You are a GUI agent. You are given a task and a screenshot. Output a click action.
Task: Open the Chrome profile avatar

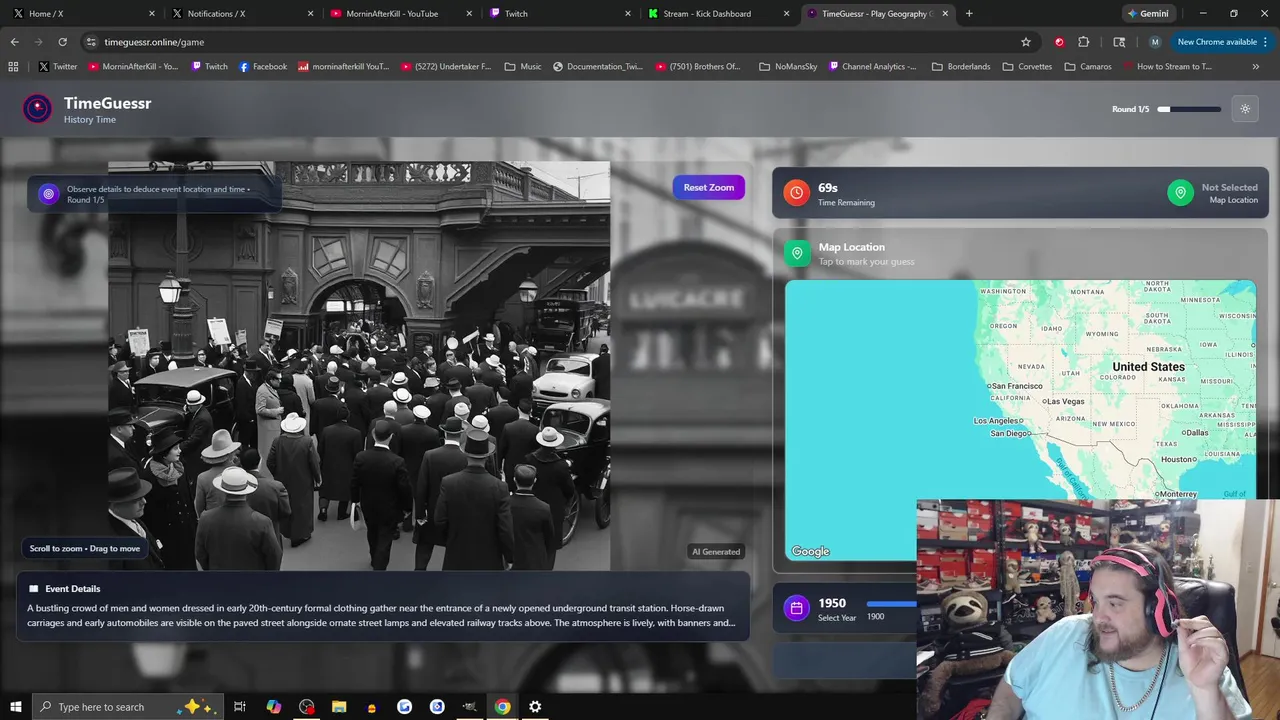point(1155,42)
